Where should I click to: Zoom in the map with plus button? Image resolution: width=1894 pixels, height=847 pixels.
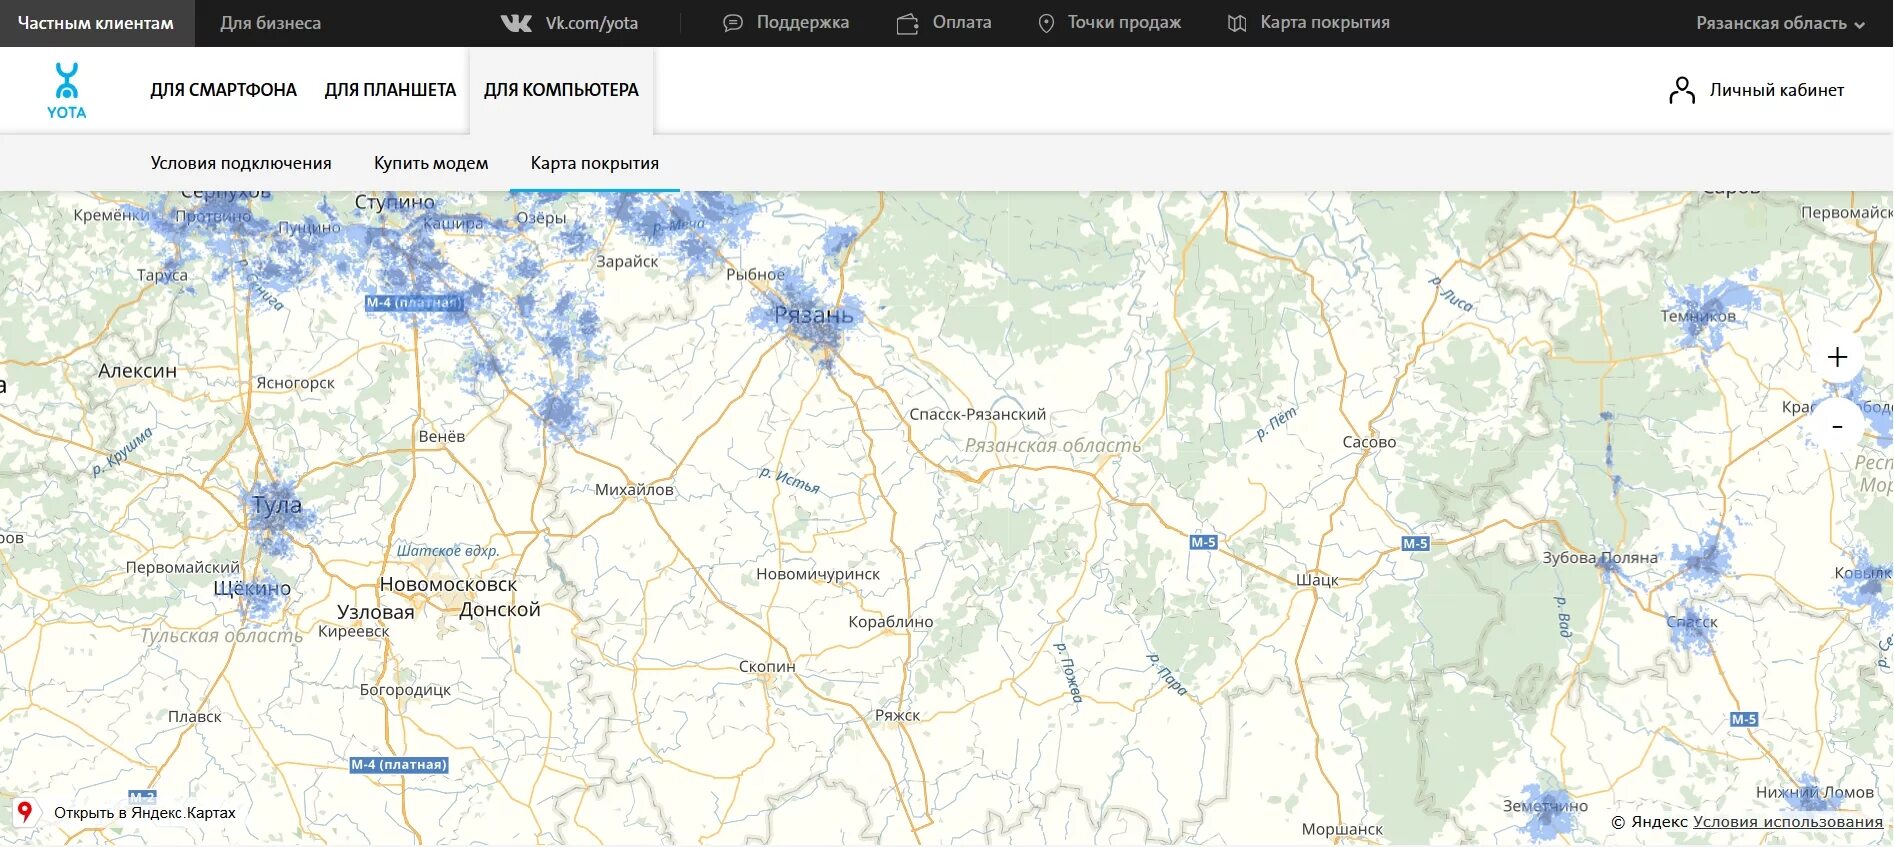point(1837,357)
